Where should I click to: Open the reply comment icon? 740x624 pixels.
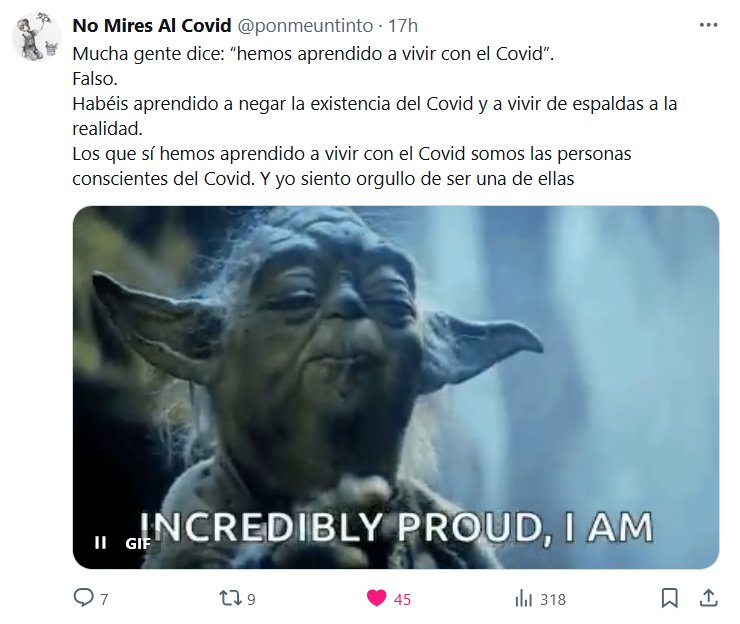[84, 598]
